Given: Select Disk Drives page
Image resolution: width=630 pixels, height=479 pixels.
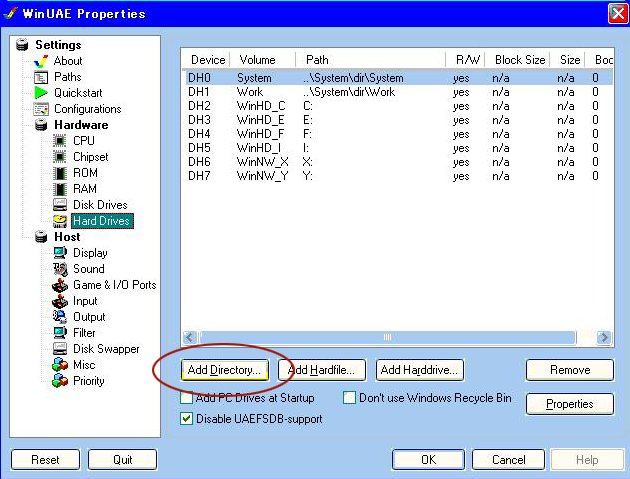Looking at the screenshot, I should click(100, 205).
